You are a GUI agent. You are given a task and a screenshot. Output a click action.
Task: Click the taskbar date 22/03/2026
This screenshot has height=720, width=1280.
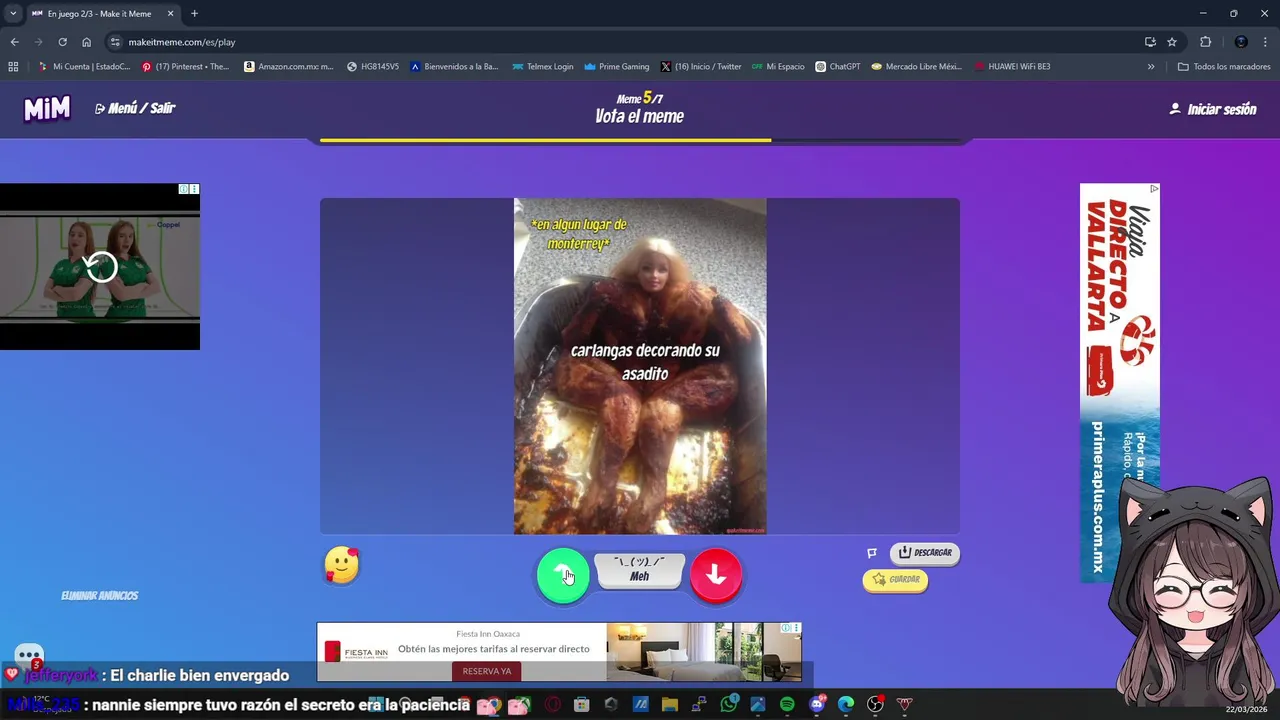pos(1244,710)
